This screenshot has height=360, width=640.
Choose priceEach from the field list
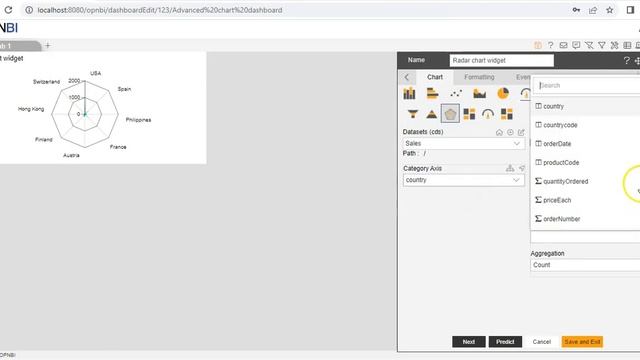tap(585, 200)
